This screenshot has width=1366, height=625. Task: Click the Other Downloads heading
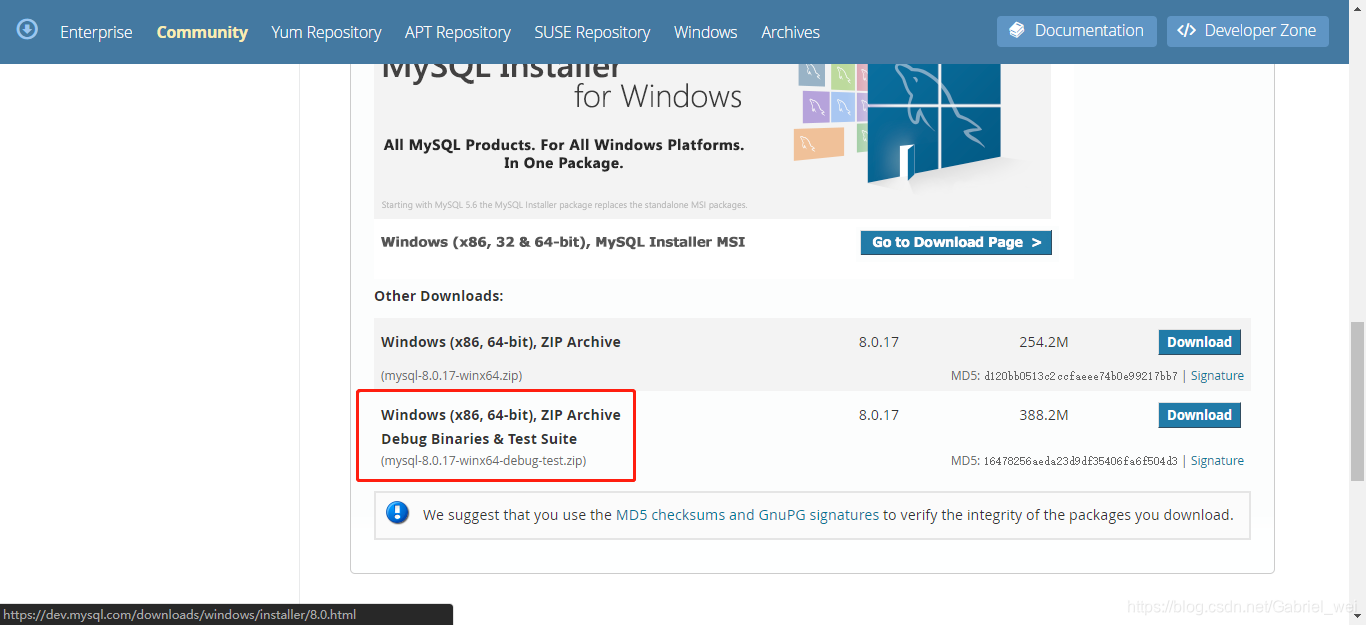pos(439,296)
